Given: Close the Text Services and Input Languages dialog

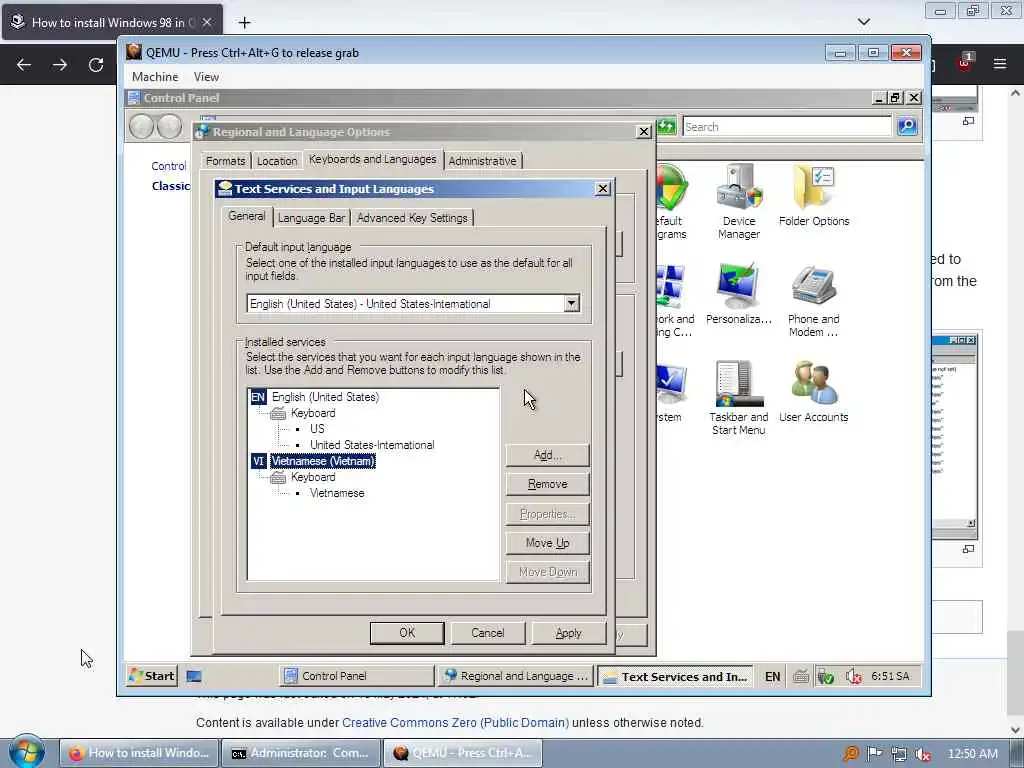Looking at the screenshot, I should pyautogui.click(x=603, y=189).
